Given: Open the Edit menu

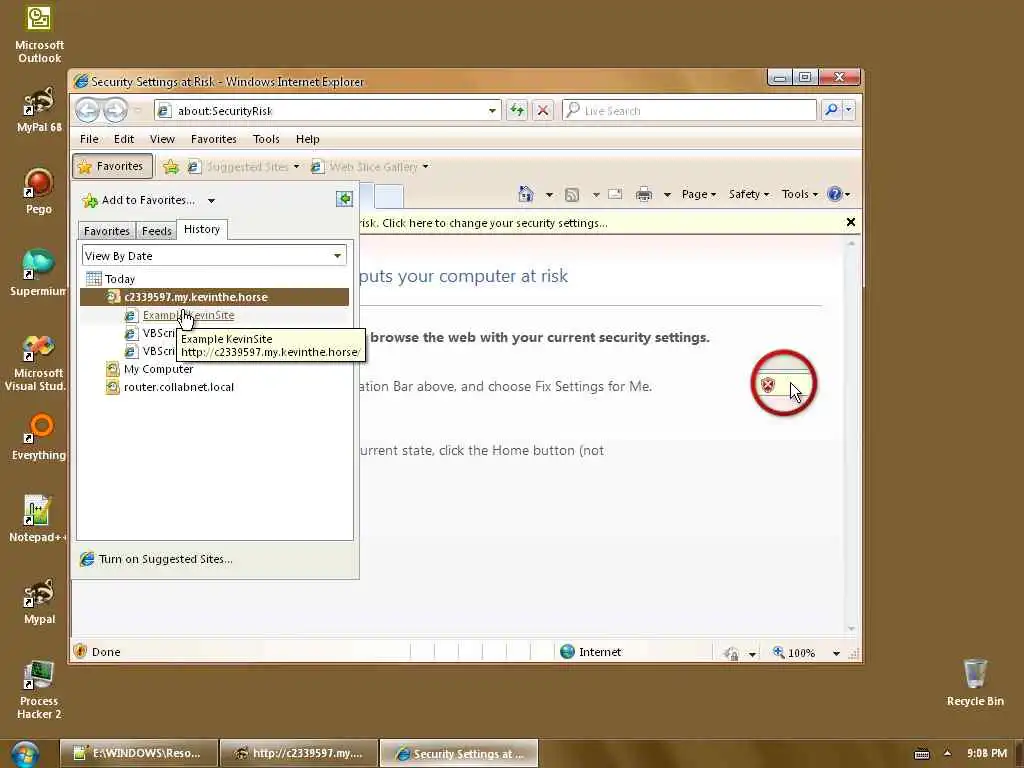Looking at the screenshot, I should pos(124,139).
